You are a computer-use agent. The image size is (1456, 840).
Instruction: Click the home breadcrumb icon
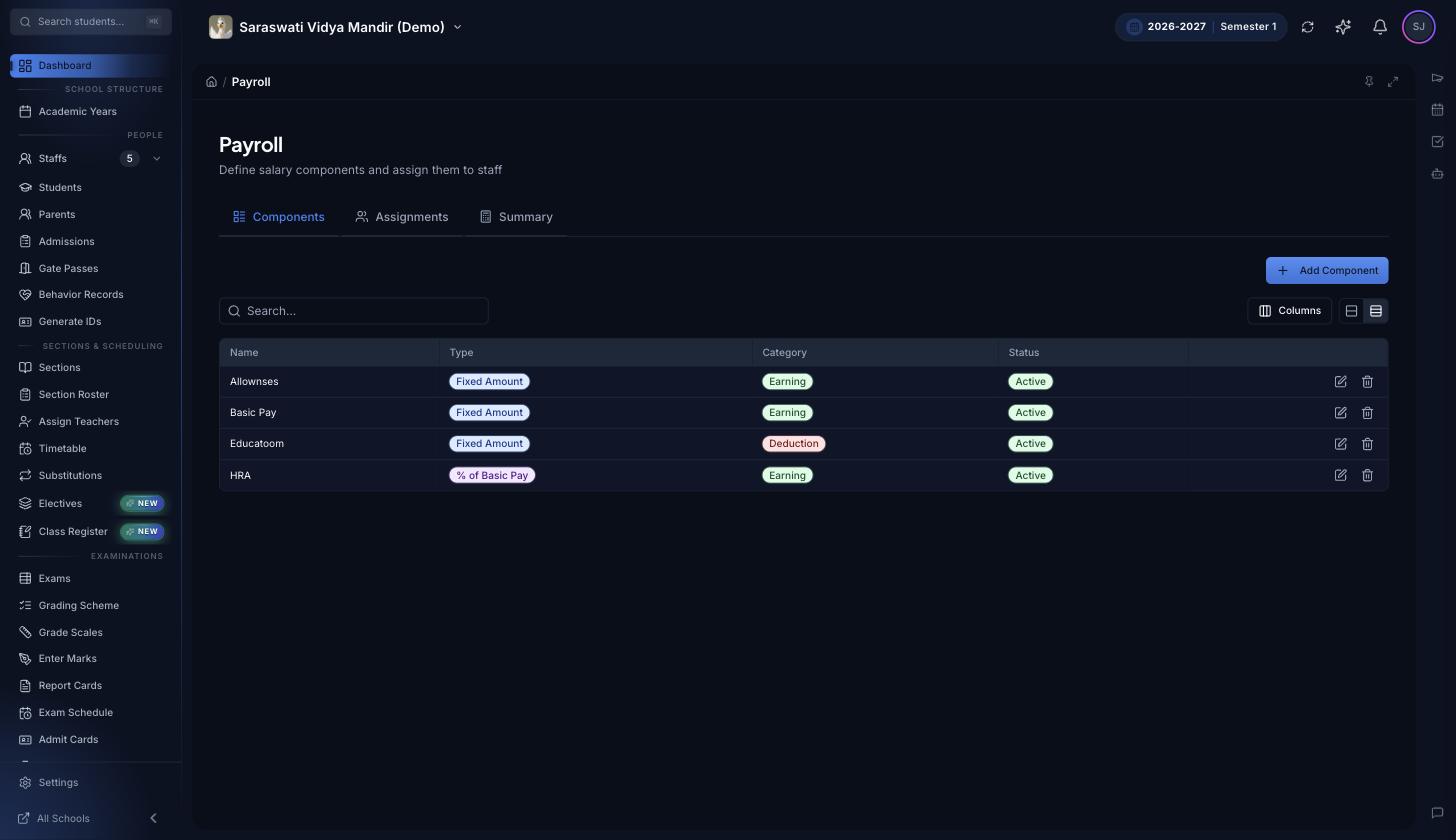211,82
